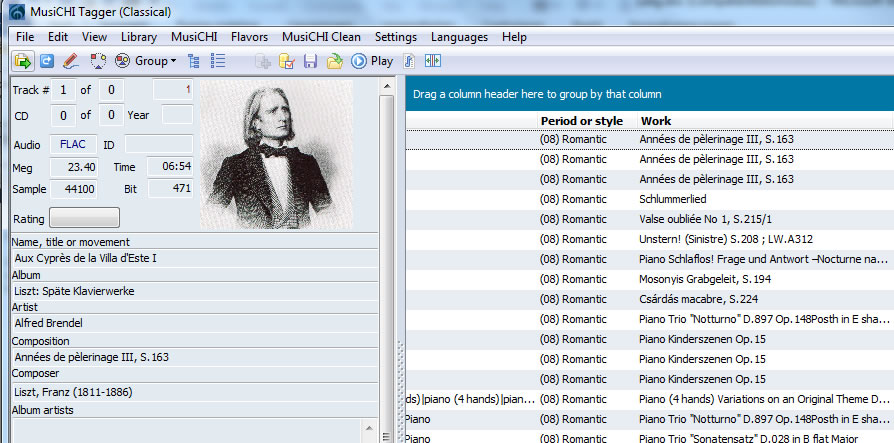The height and width of the screenshot is (443, 894).
Task: Click the red pencil edit icon
Action: click(x=71, y=61)
